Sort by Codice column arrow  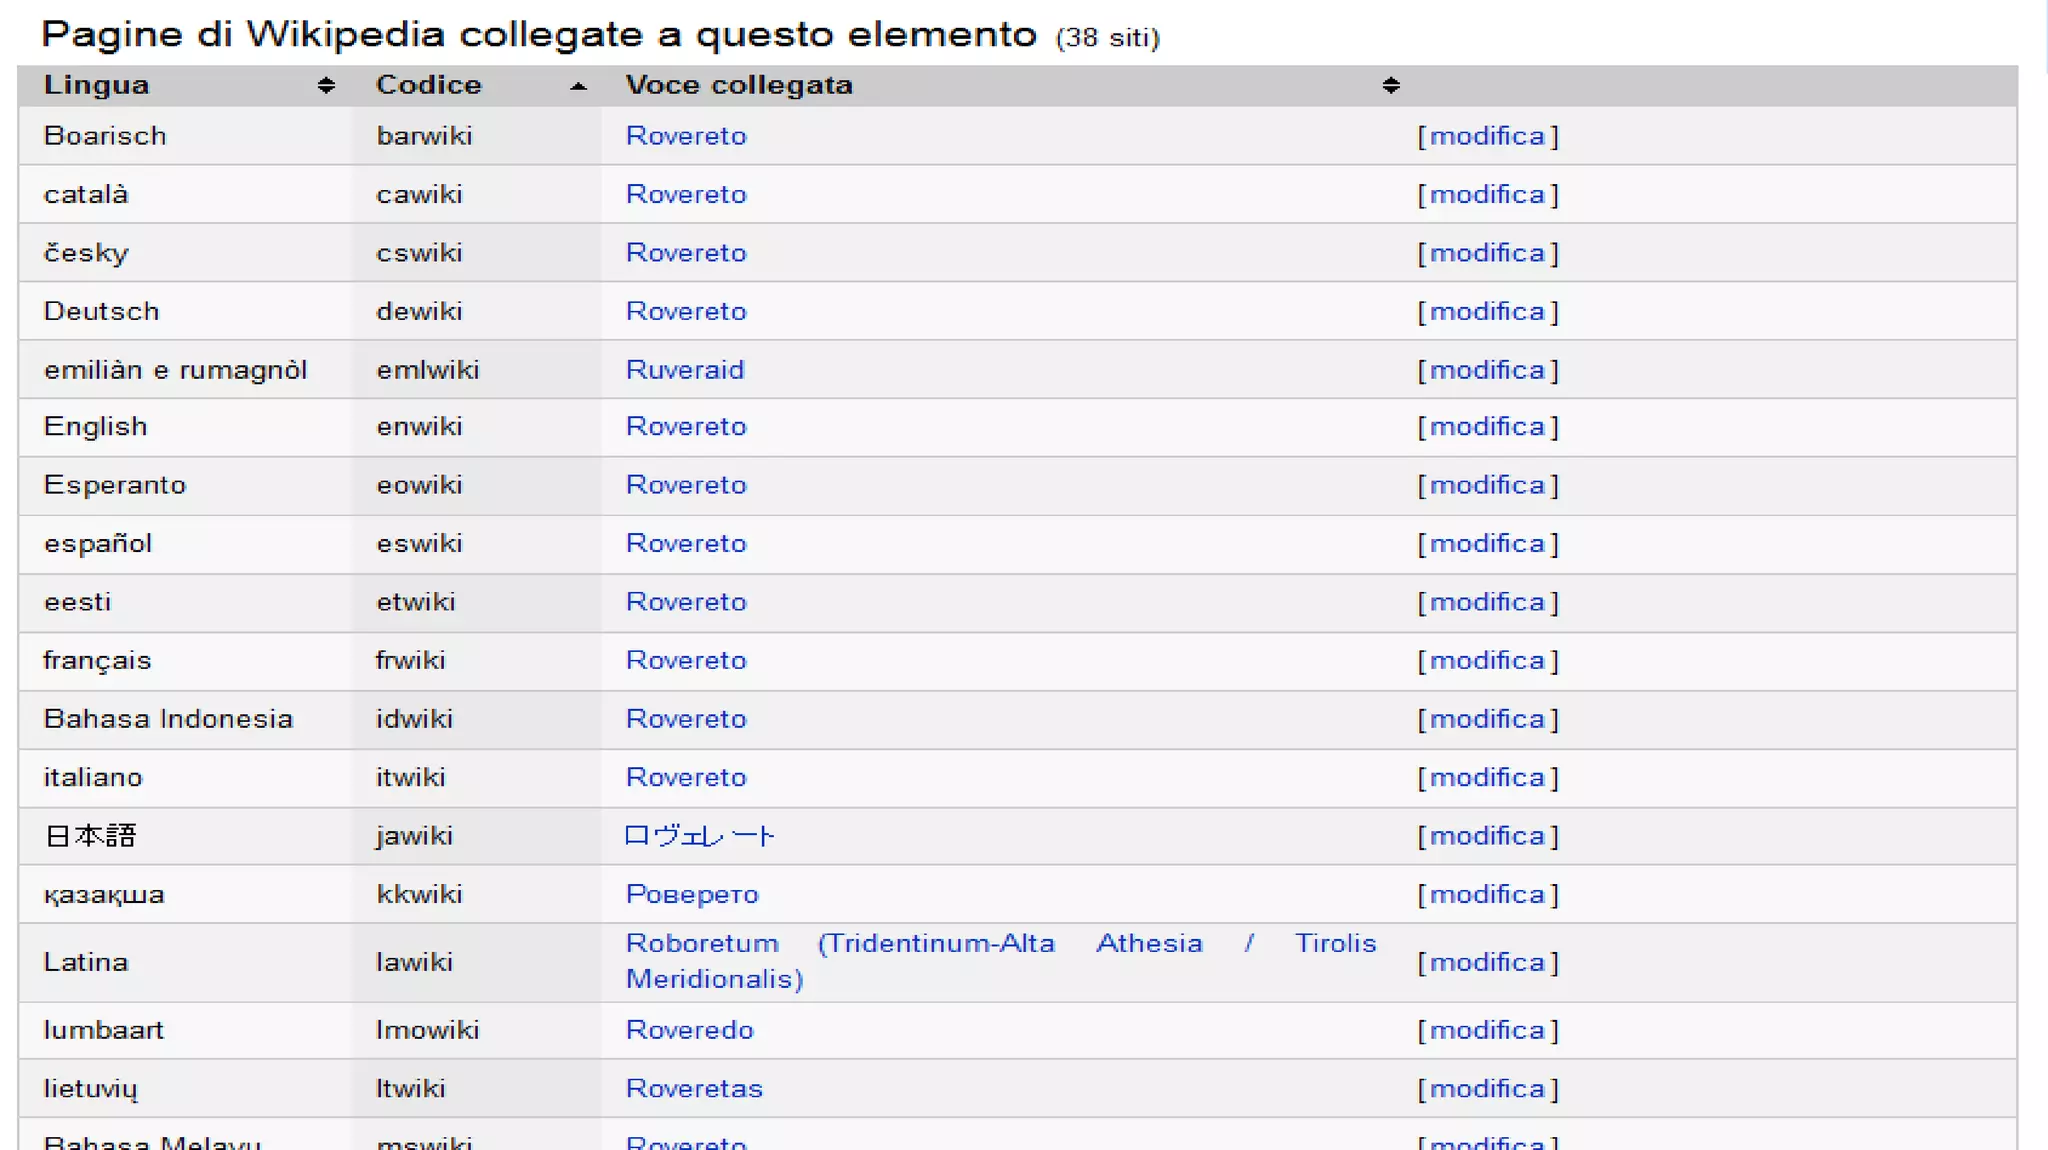(578, 87)
